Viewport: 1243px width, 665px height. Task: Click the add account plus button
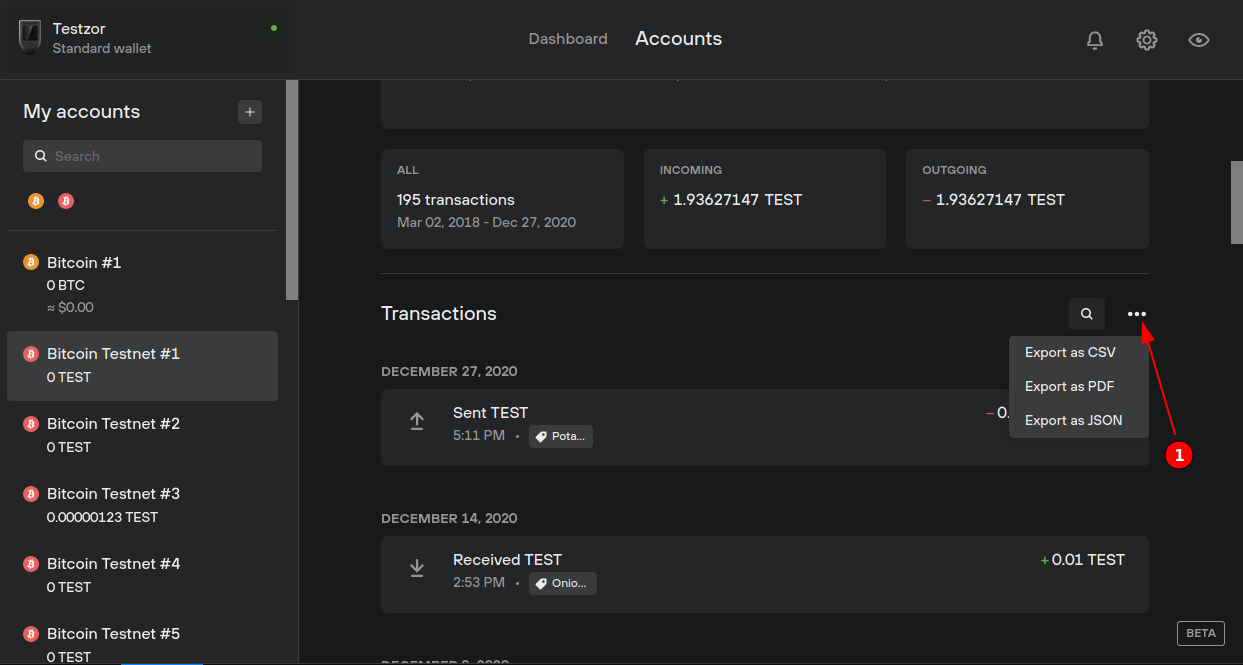[x=250, y=112]
